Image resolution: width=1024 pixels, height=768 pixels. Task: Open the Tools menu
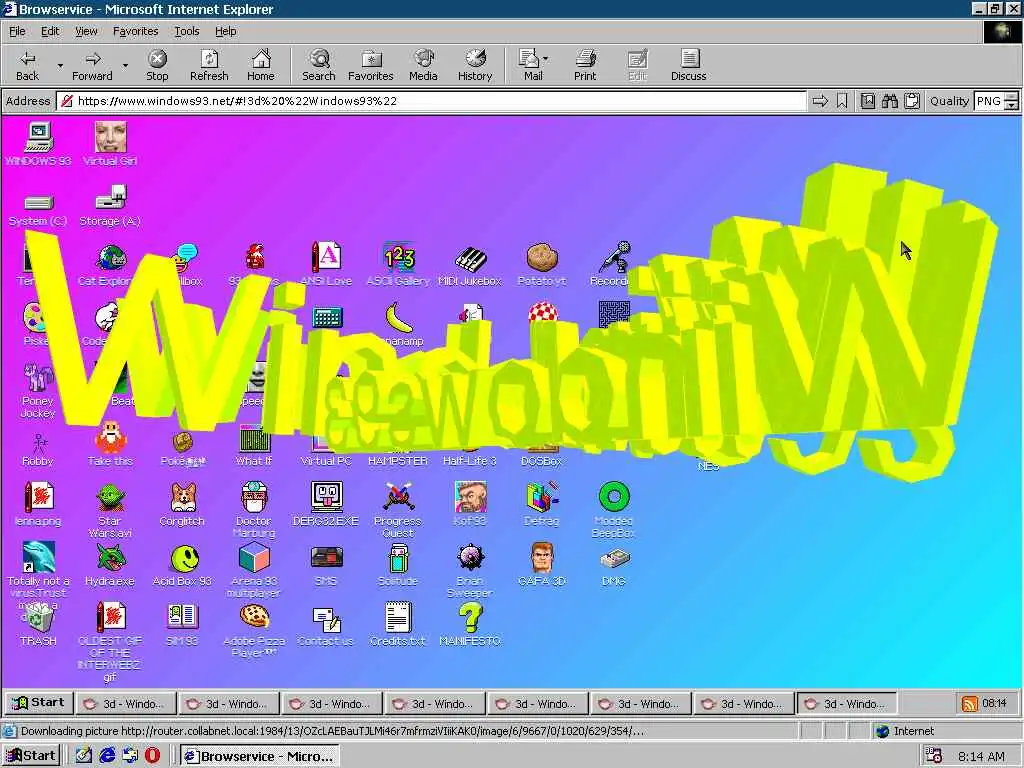[186, 31]
